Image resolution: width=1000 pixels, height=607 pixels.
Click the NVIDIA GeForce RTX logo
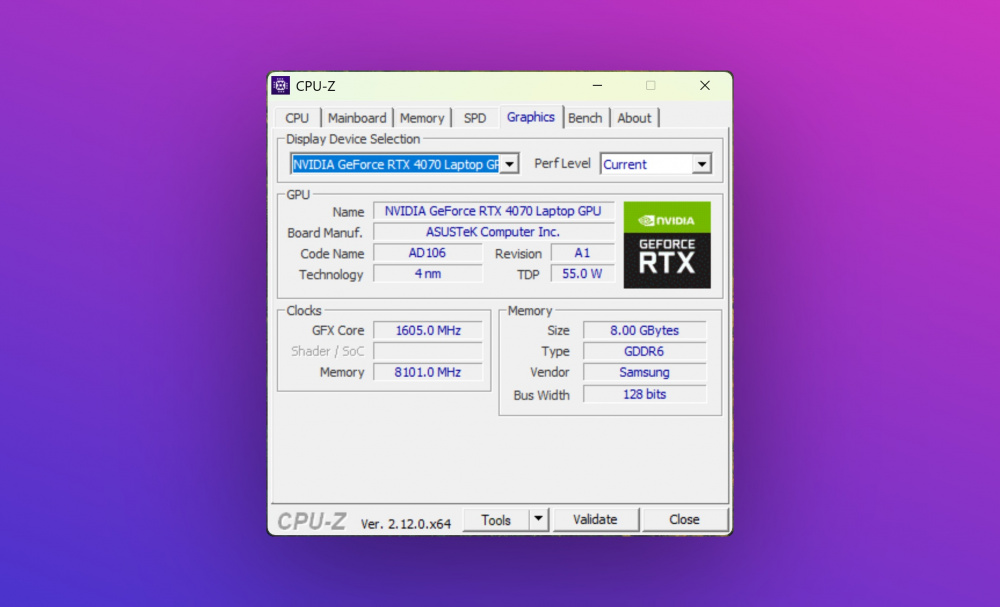pyautogui.click(x=667, y=245)
